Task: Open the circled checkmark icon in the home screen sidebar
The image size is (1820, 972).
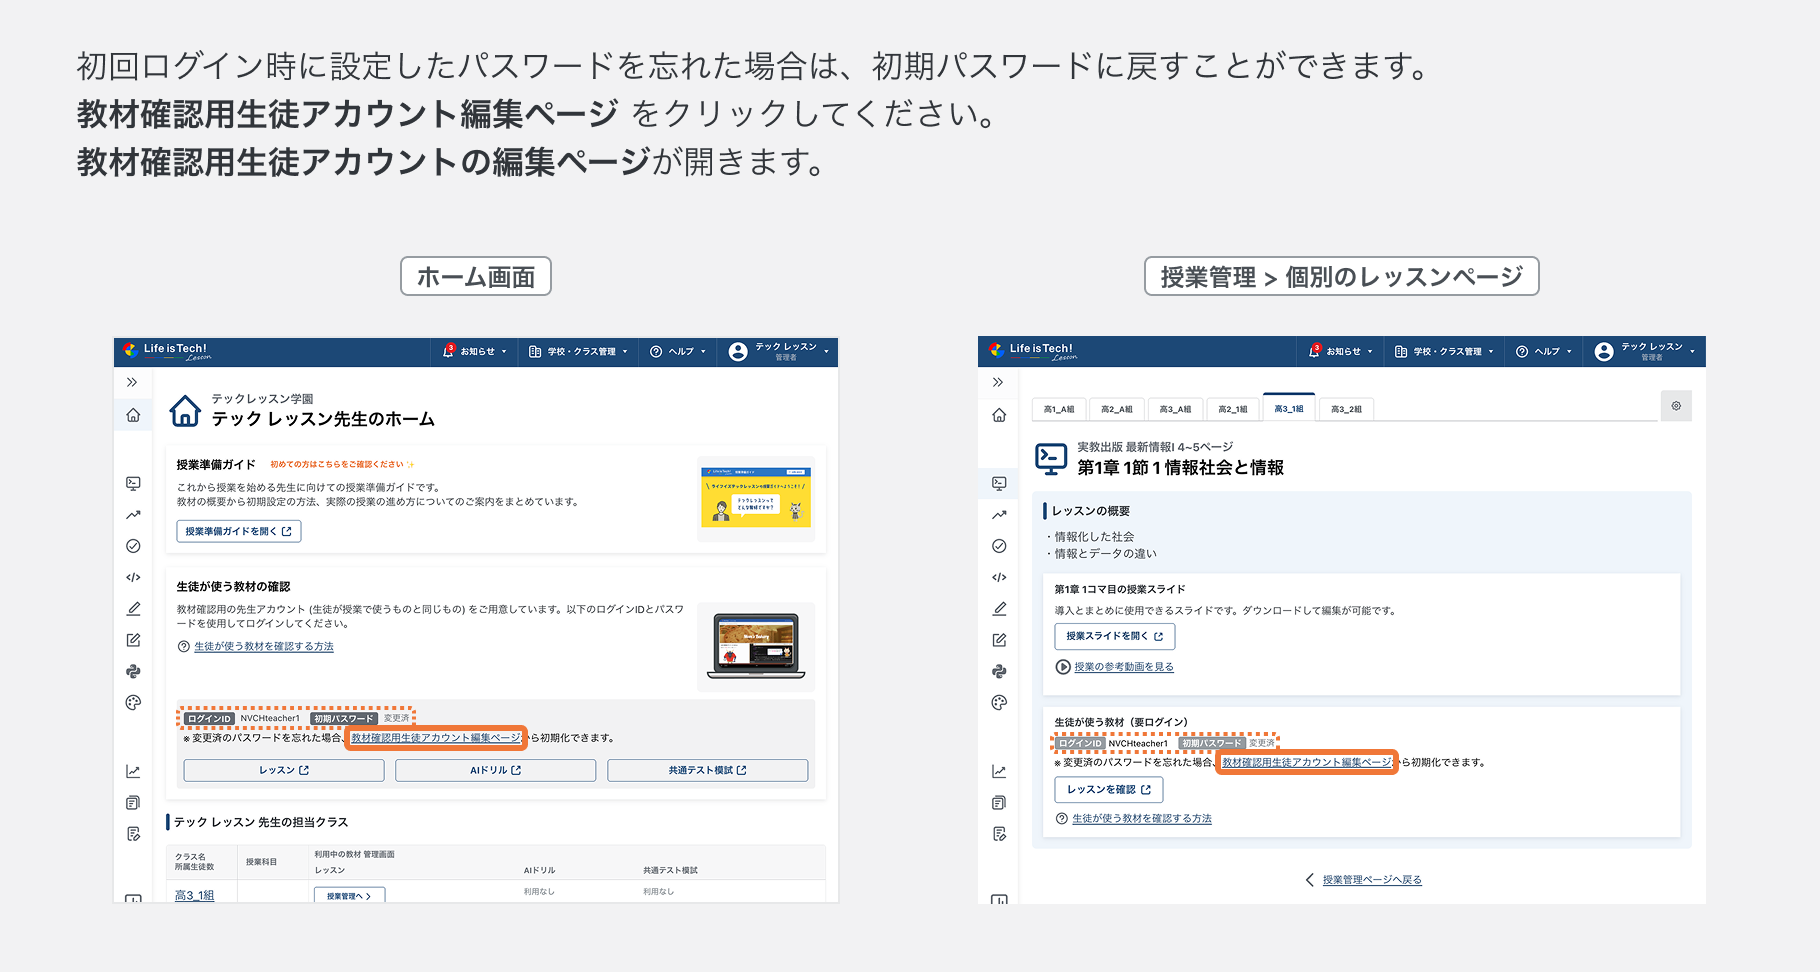Action: pyautogui.click(x=133, y=546)
